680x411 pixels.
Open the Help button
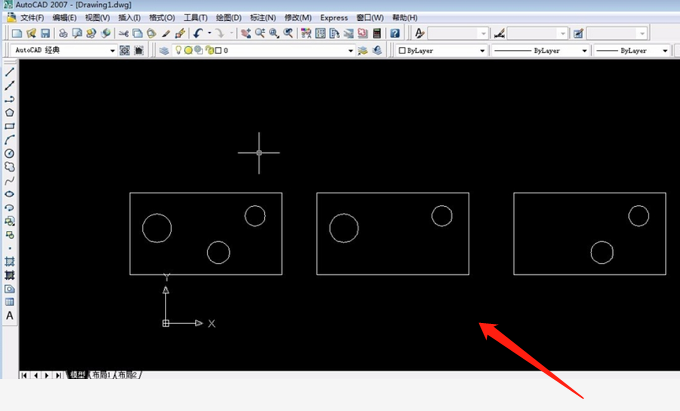(x=395, y=33)
